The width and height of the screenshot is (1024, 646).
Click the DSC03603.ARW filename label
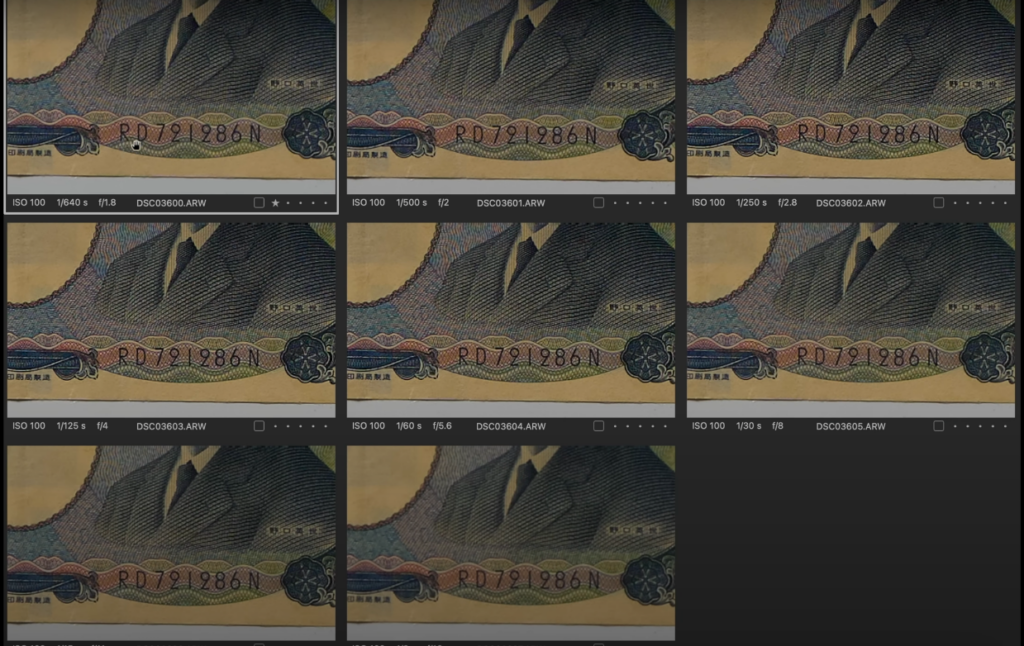coord(171,426)
